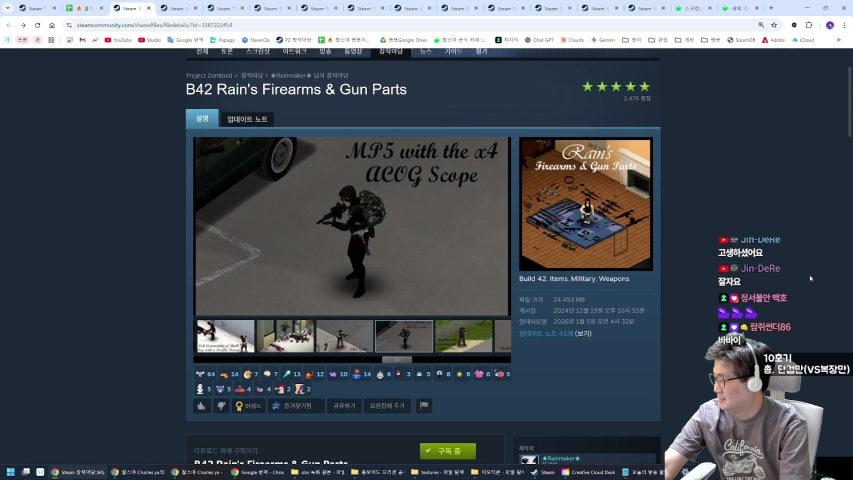Screen dimensions: 853x480
Task: Open Windows Start menu
Action: coord(10,472)
